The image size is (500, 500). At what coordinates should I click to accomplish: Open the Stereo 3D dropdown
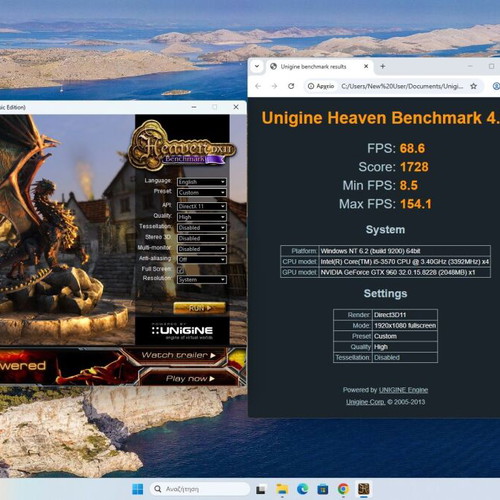tap(202, 238)
